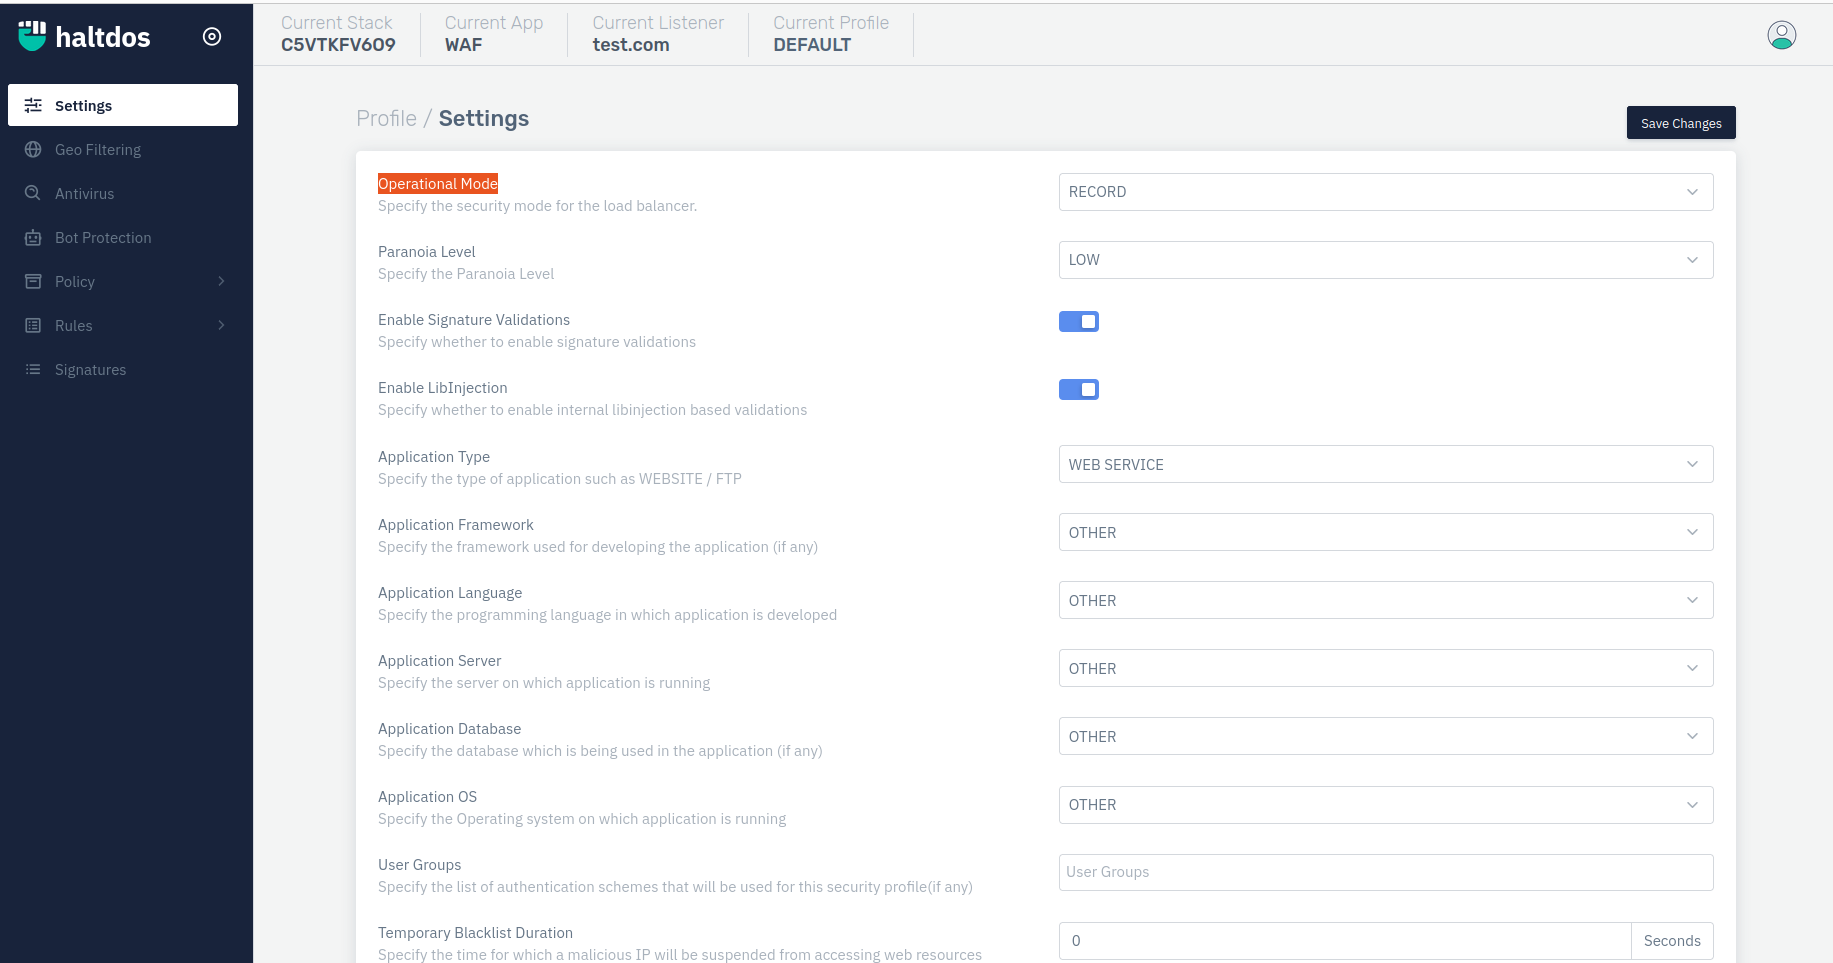Viewport: 1833px width, 963px height.
Task: Click the Save Changes button
Action: pos(1680,123)
